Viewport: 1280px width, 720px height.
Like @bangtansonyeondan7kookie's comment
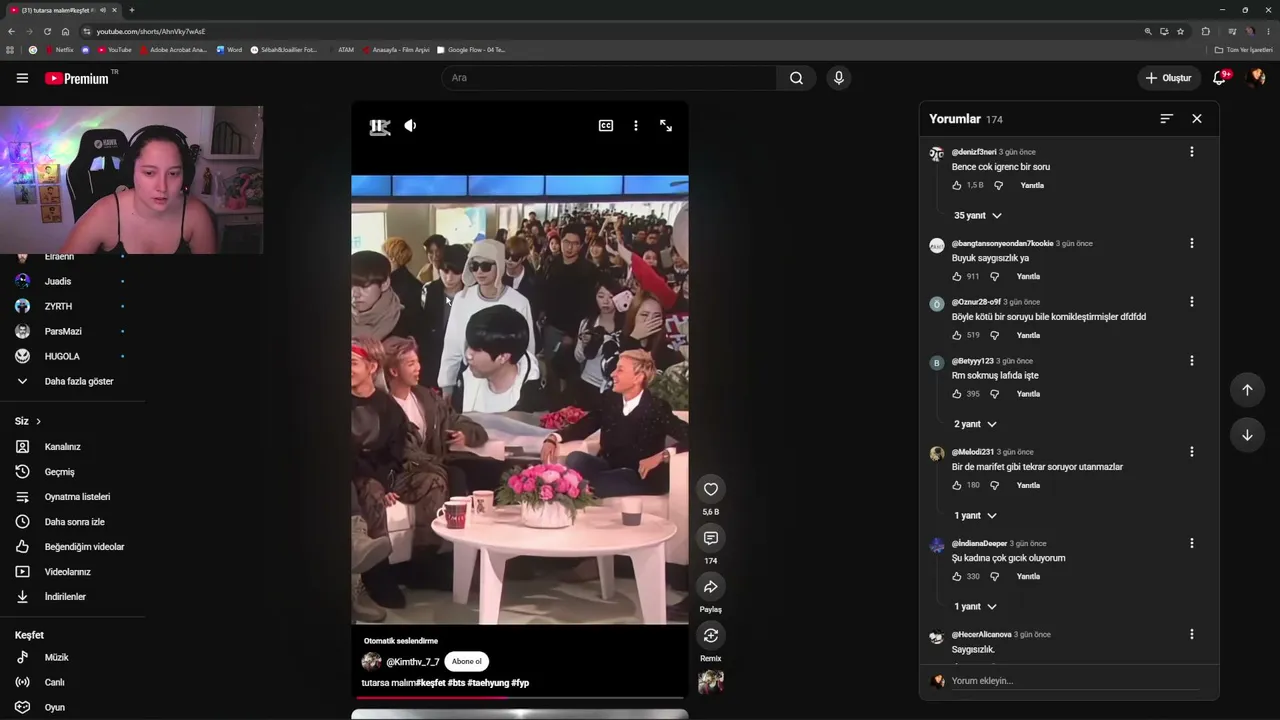click(x=957, y=276)
